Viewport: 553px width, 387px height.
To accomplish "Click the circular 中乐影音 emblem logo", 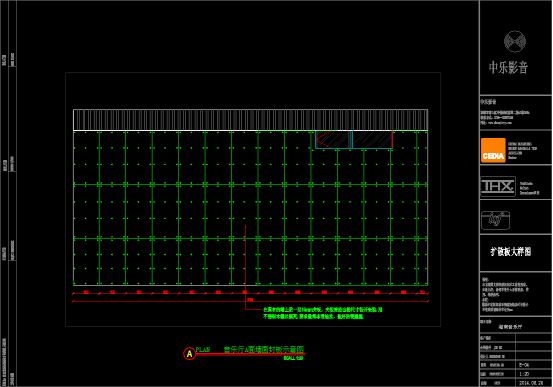I will 515,41.
